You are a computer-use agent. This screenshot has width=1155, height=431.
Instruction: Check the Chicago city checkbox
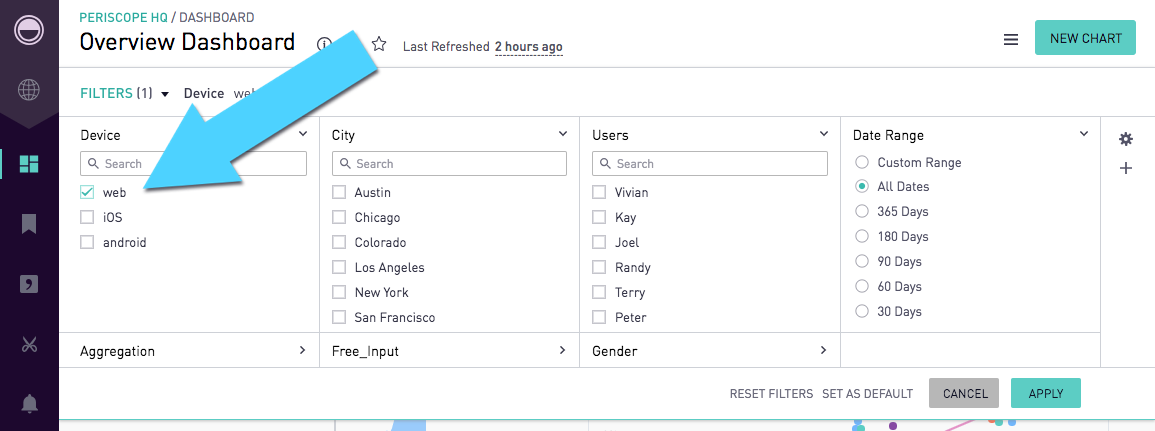click(339, 217)
